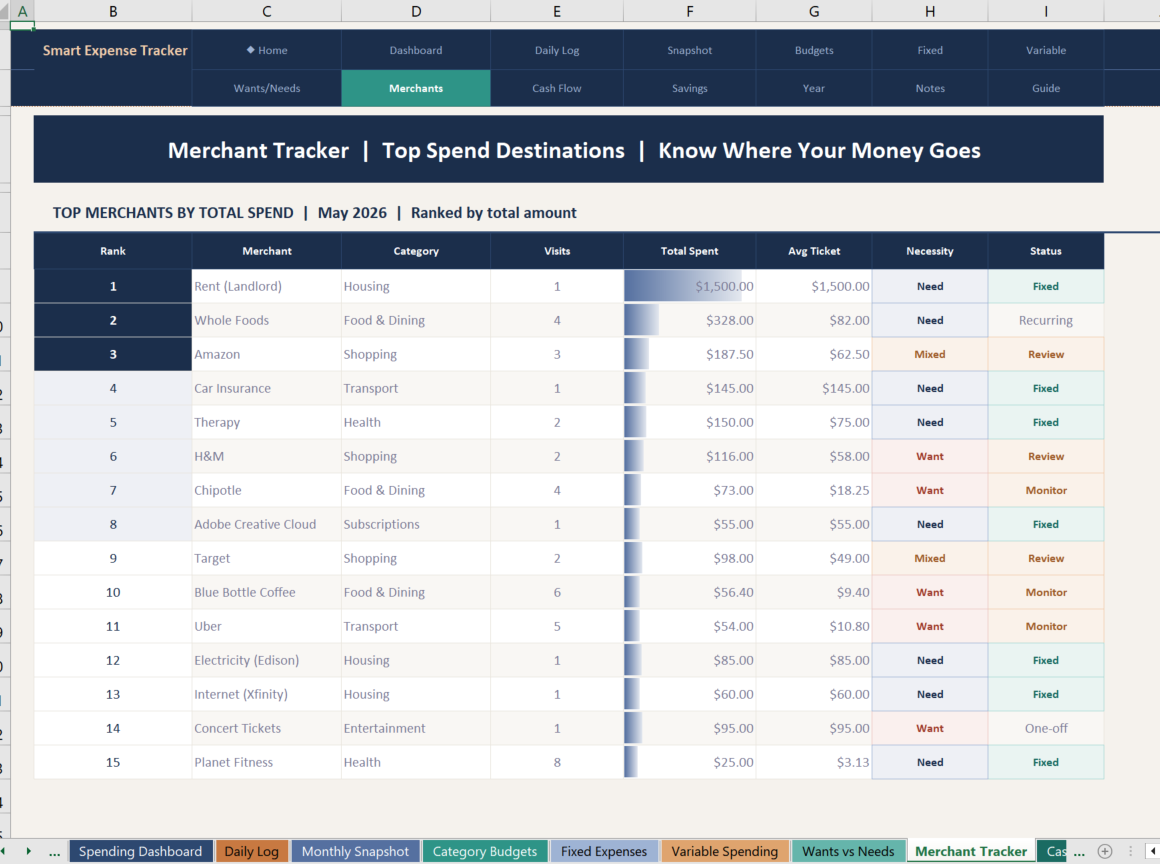Open the Wants/Needs navigation link
1160x864 pixels.
click(x=267, y=88)
